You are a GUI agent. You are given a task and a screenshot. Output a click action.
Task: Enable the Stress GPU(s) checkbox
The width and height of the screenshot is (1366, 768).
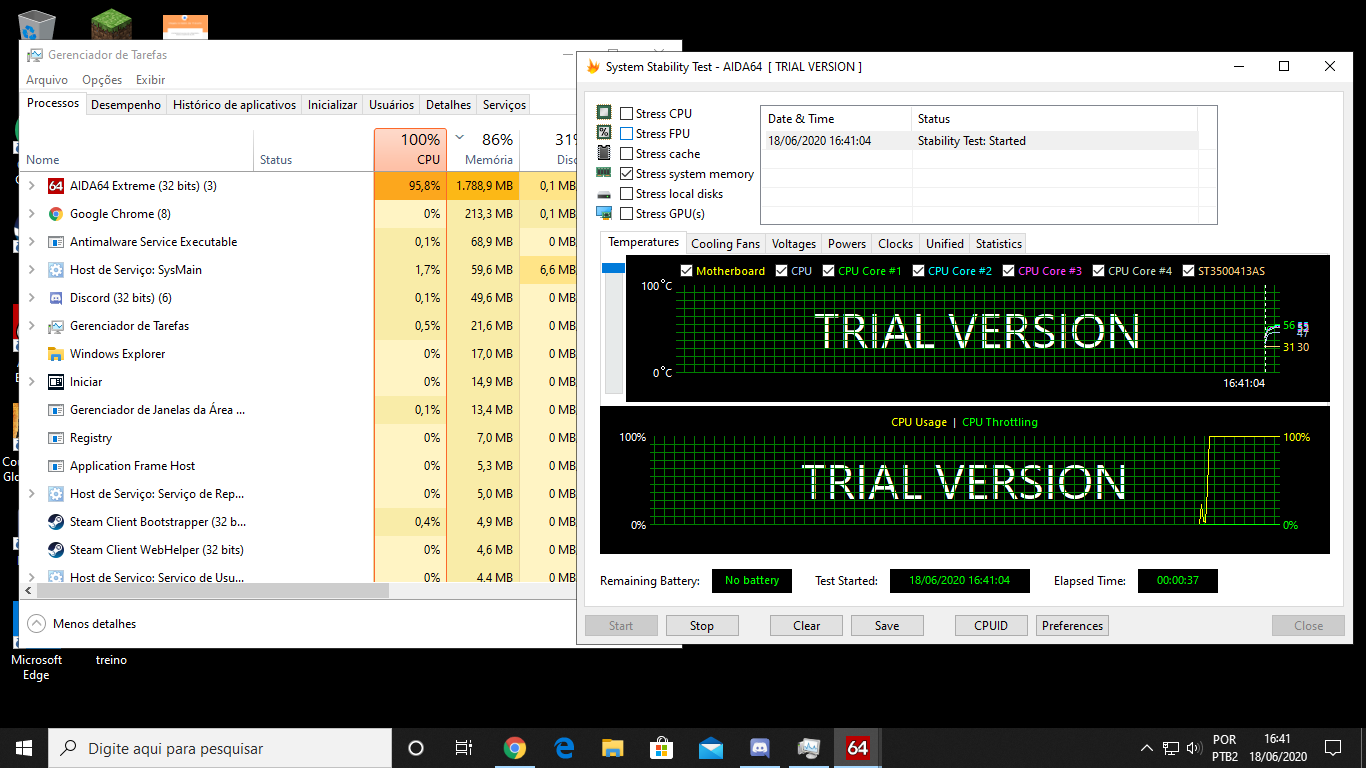point(626,214)
